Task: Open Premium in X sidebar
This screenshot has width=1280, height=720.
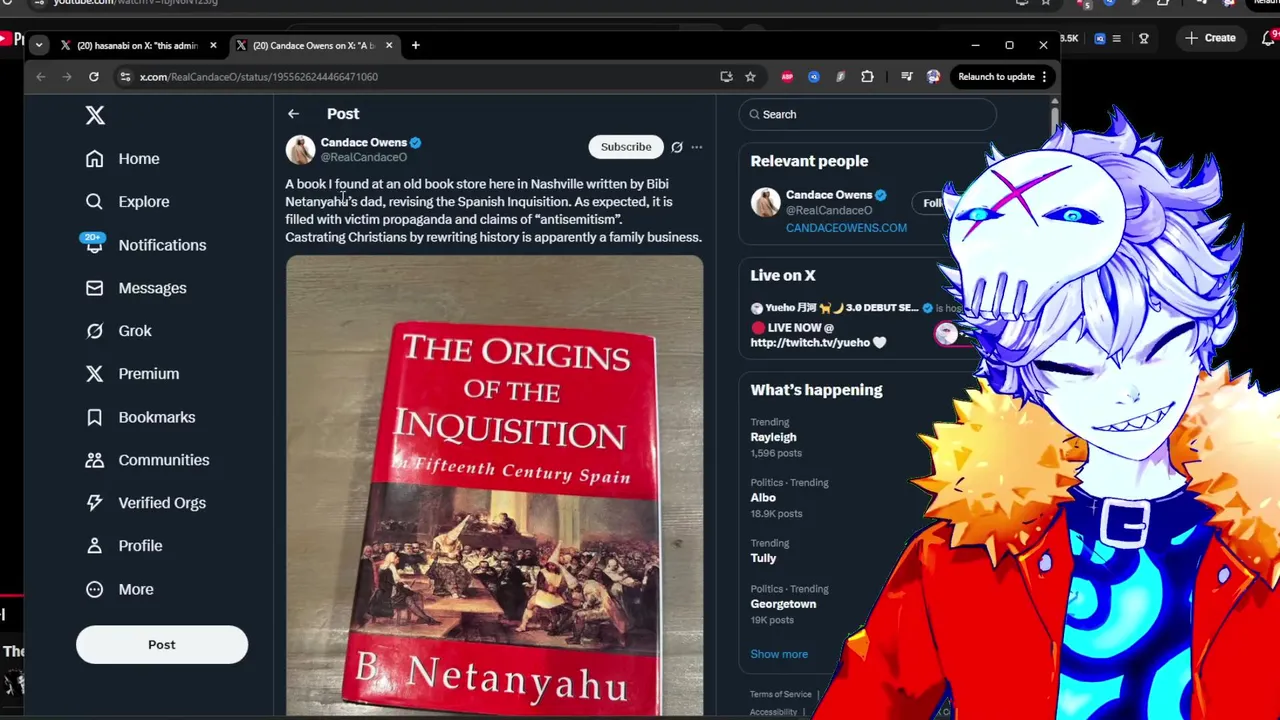Action: [132, 374]
